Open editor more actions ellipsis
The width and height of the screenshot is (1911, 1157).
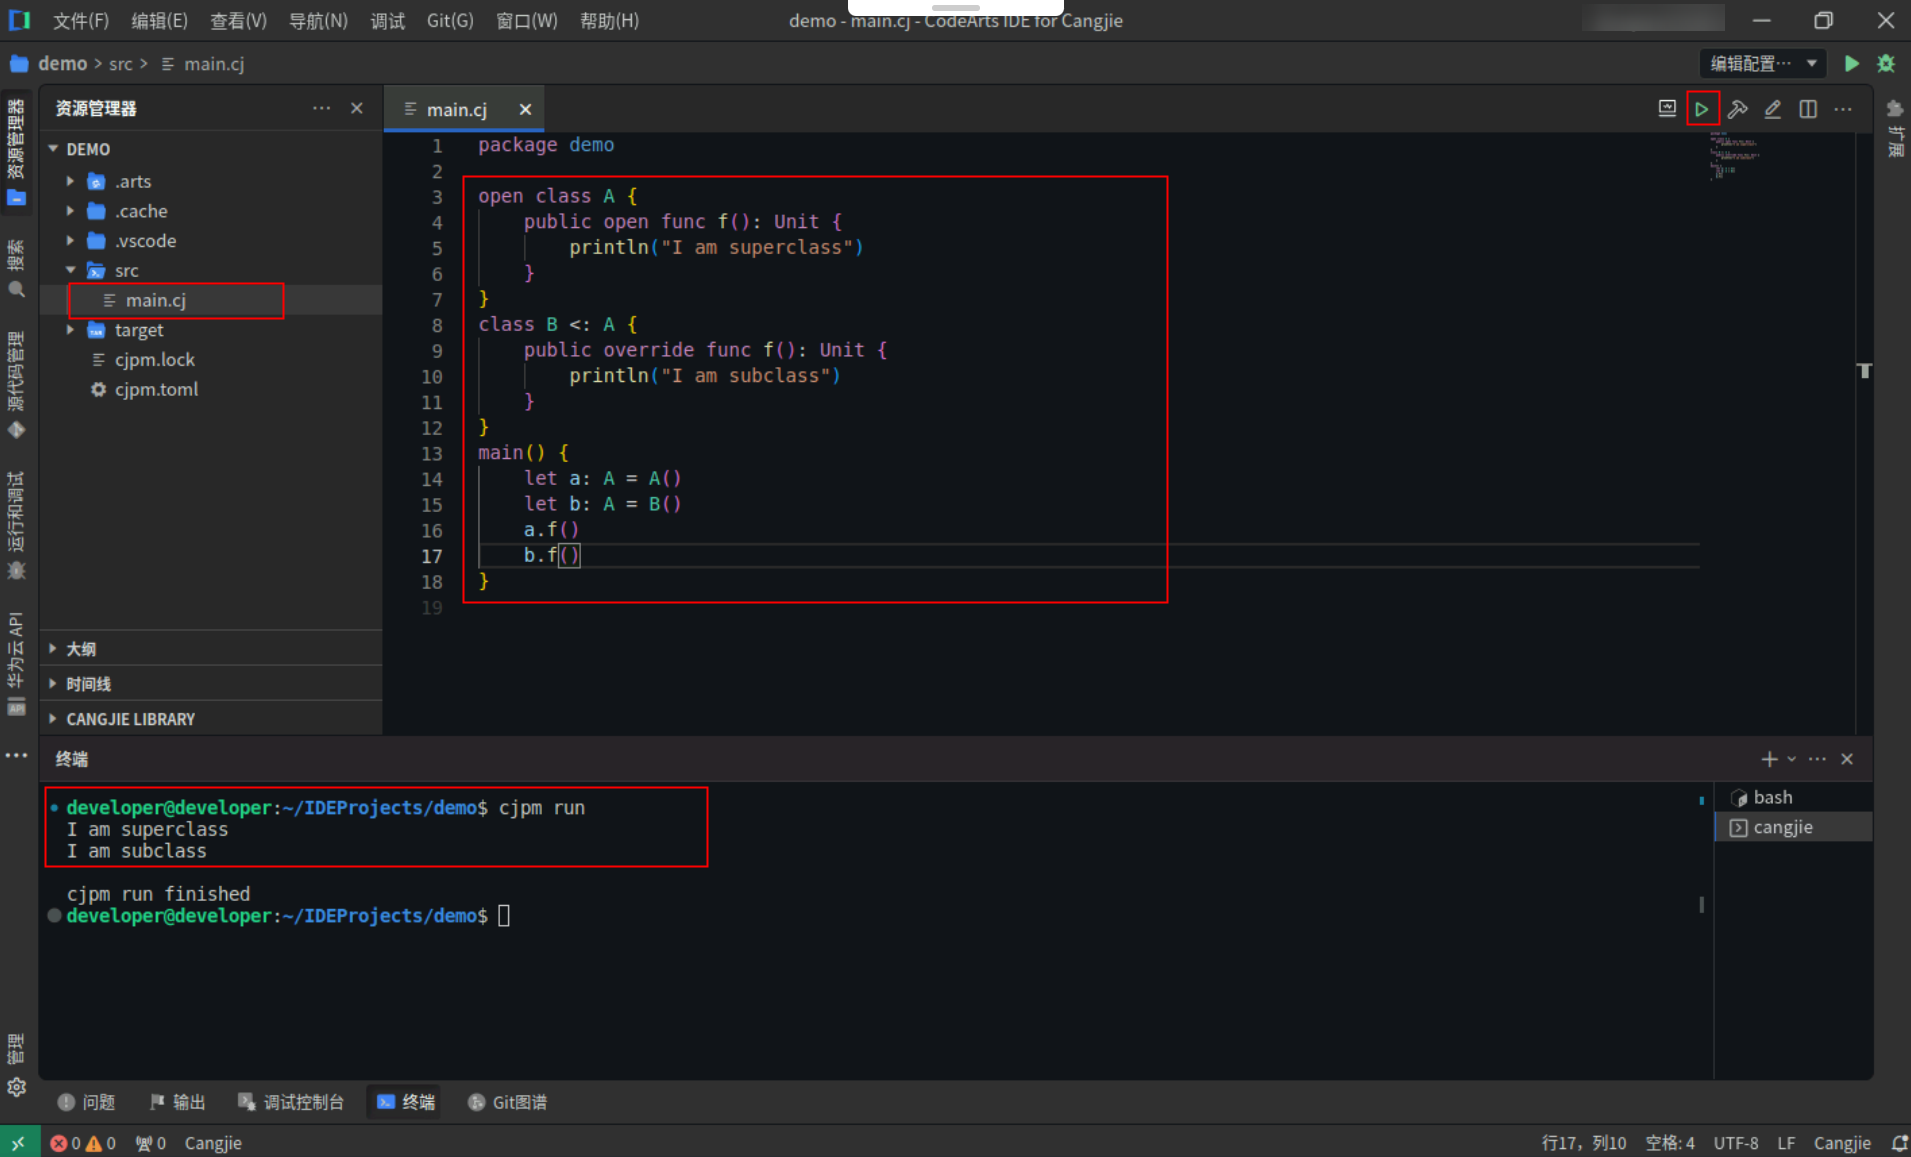1843,109
